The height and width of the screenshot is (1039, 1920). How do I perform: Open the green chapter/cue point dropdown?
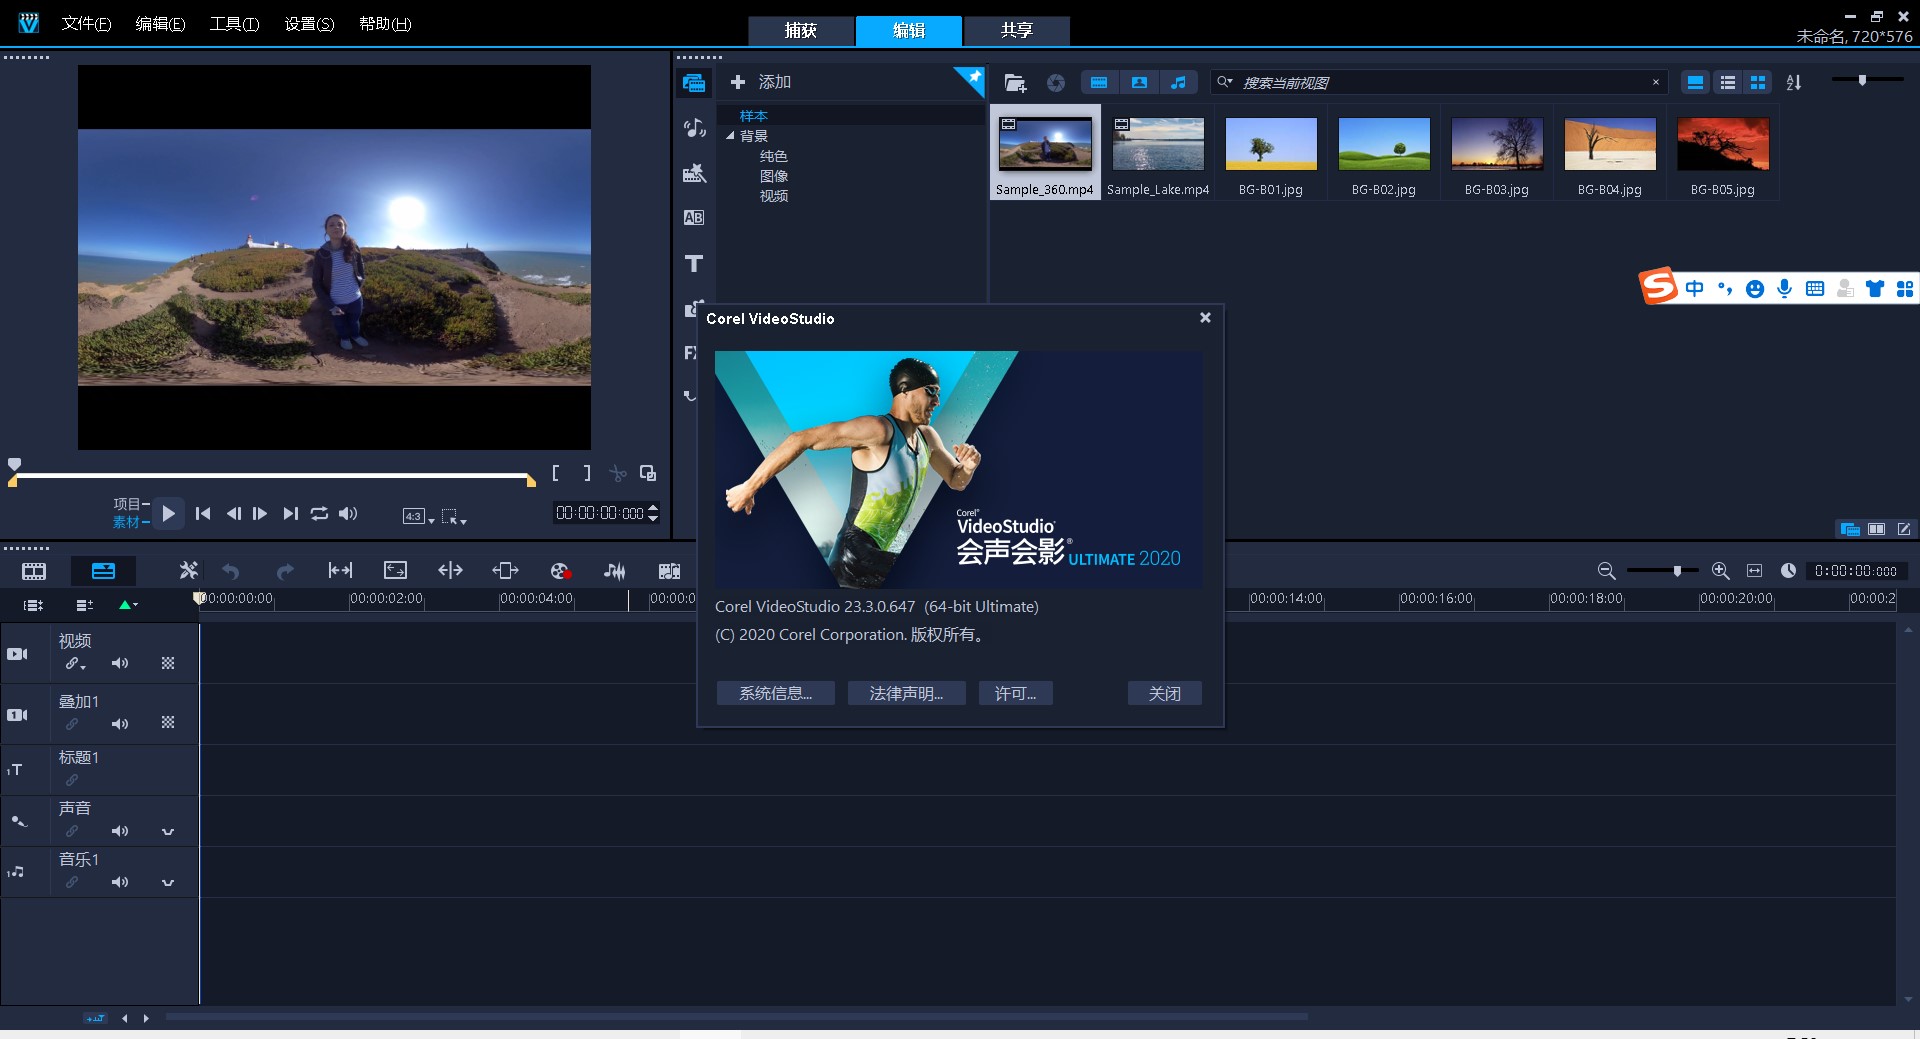[128, 605]
